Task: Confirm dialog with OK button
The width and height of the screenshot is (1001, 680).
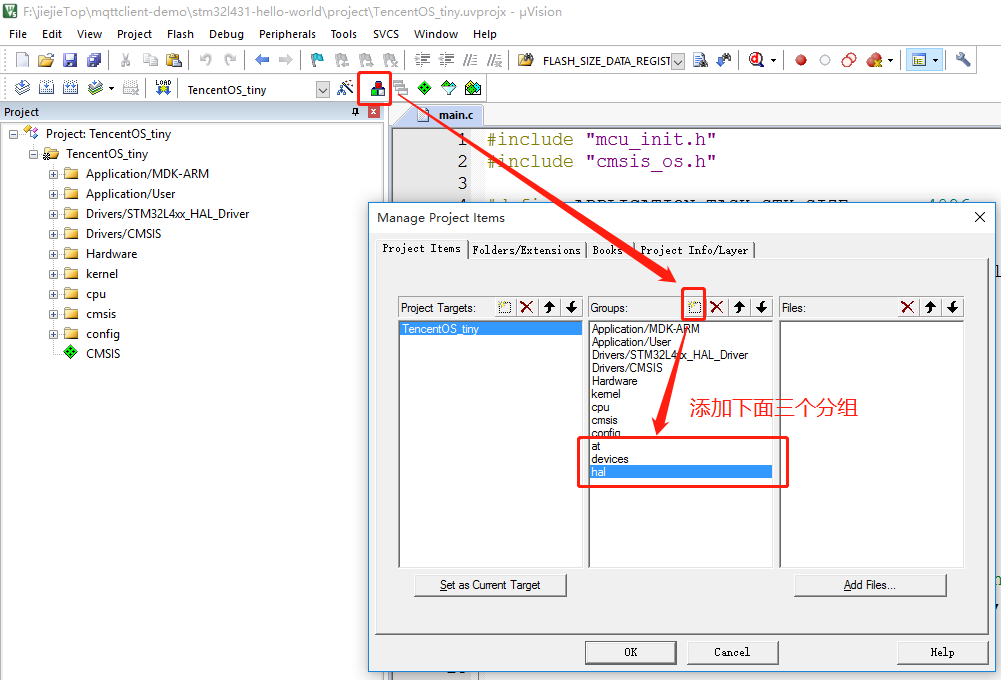Action: [631, 652]
